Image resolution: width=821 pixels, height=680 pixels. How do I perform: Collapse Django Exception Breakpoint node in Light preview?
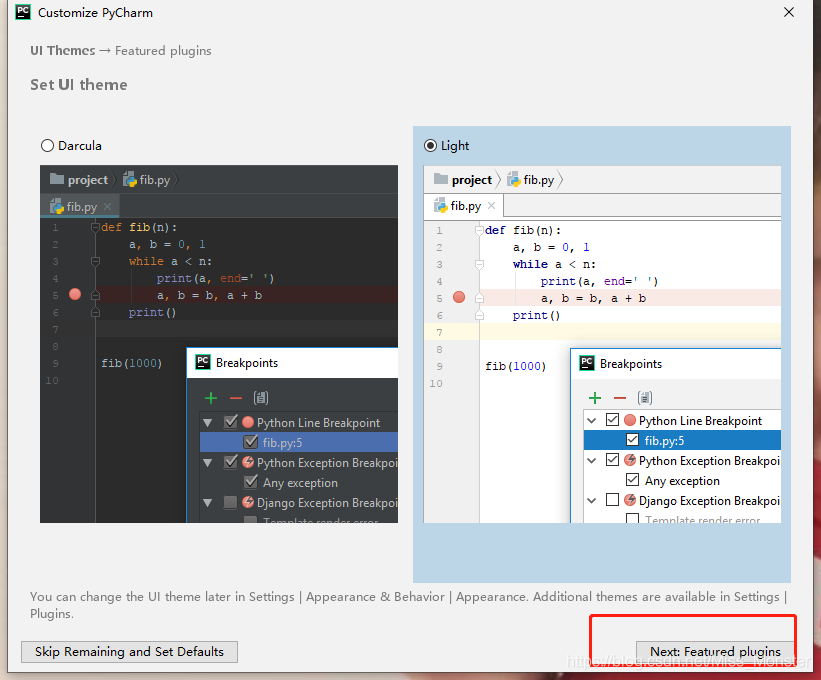[x=592, y=500]
